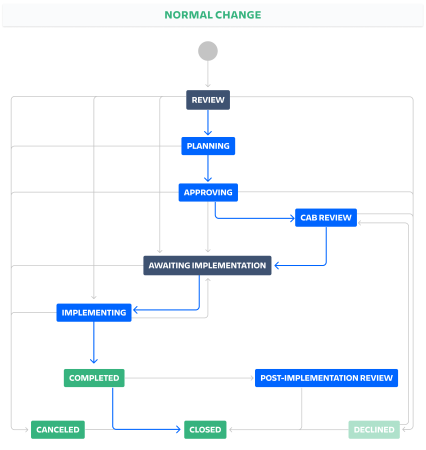Select the PLANNING status node
Screen dimensions: 426x450
click(208, 146)
